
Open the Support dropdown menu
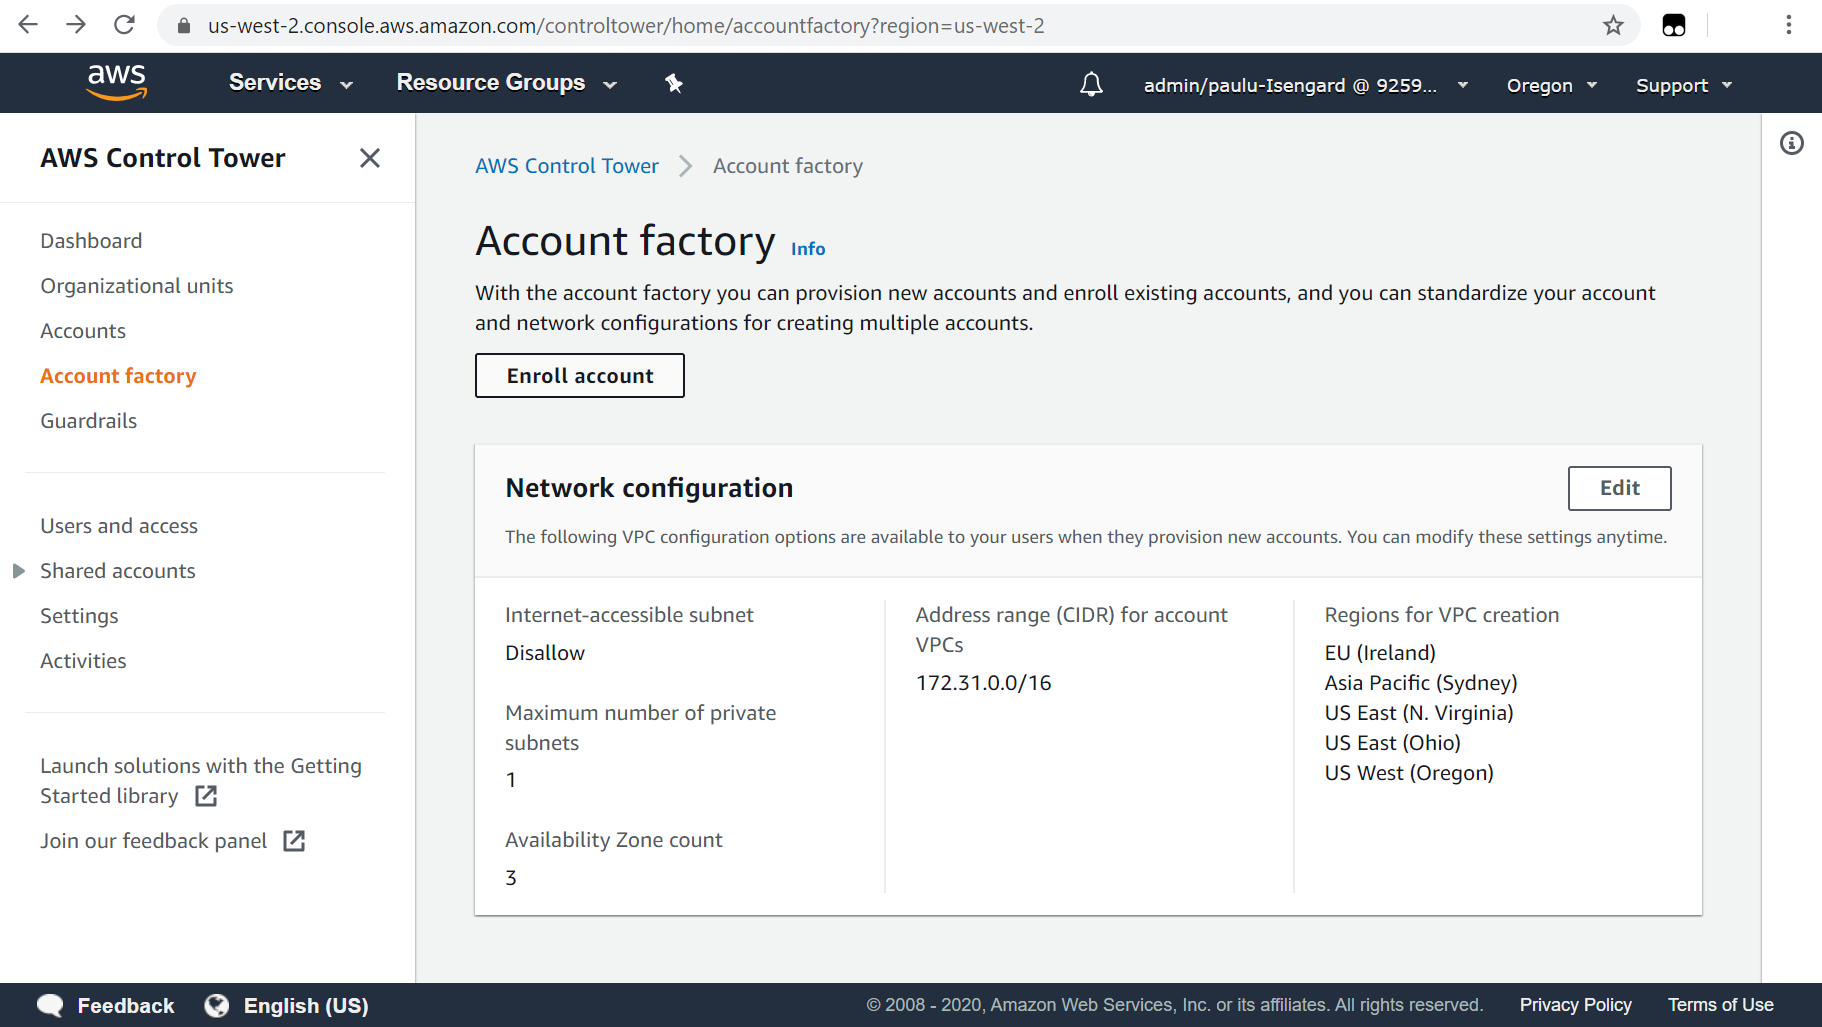(x=1684, y=85)
